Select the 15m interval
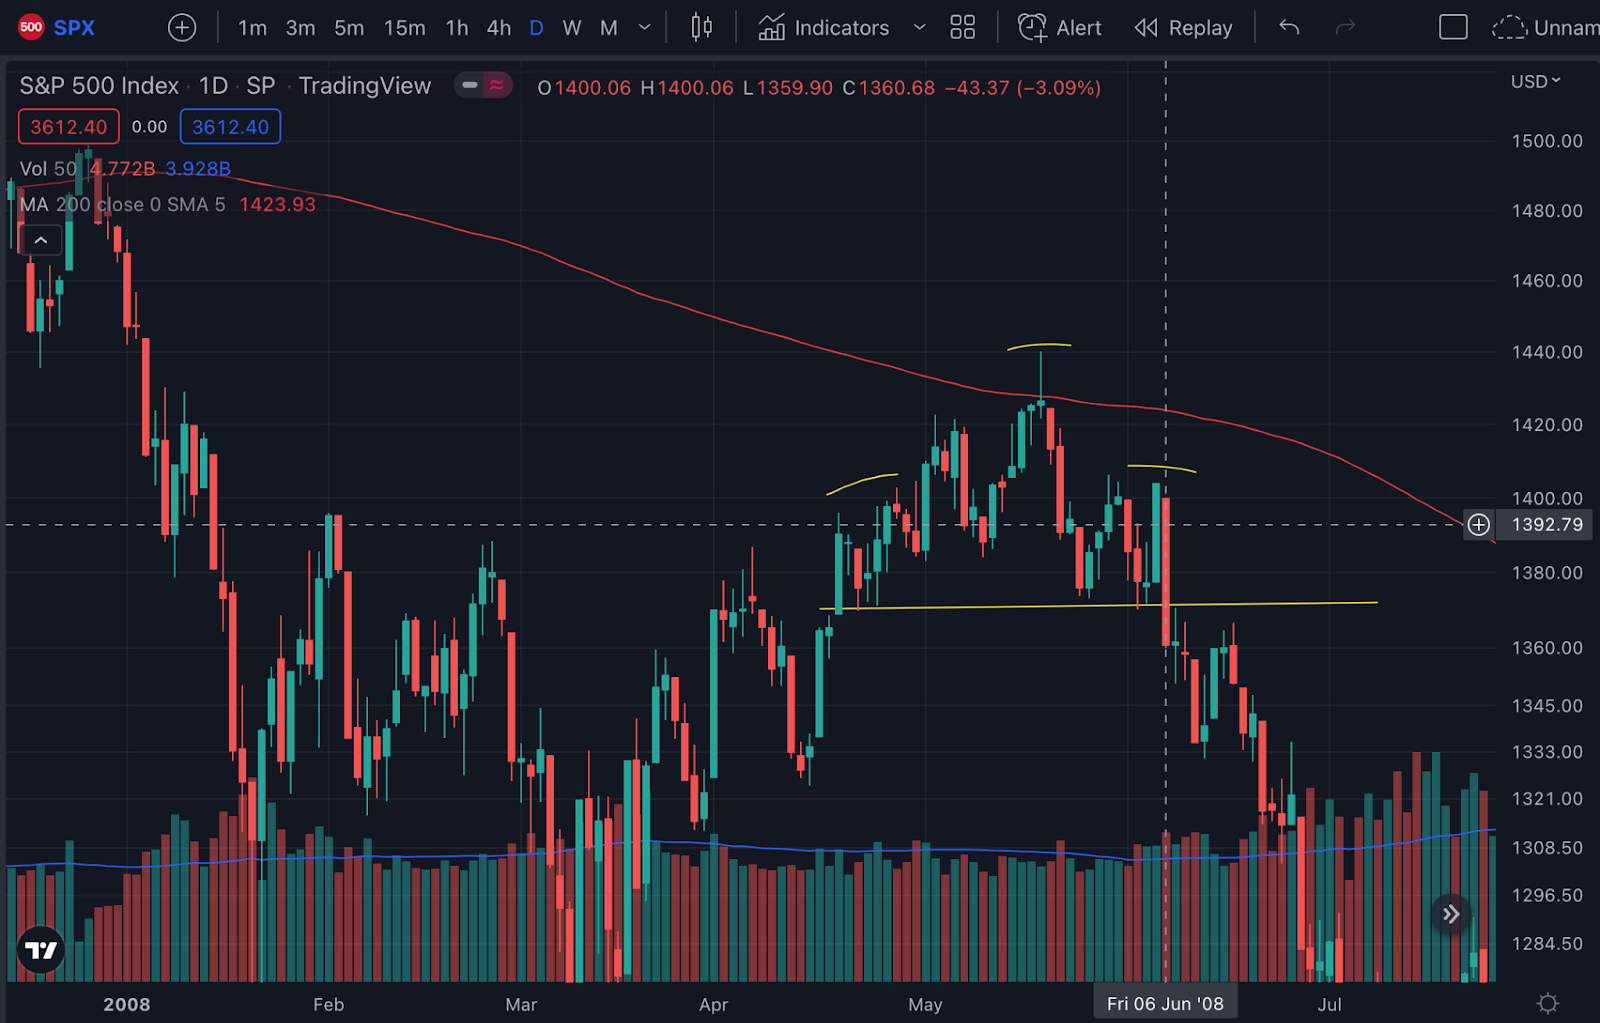The width and height of the screenshot is (1600, 1023). [404, 27]
